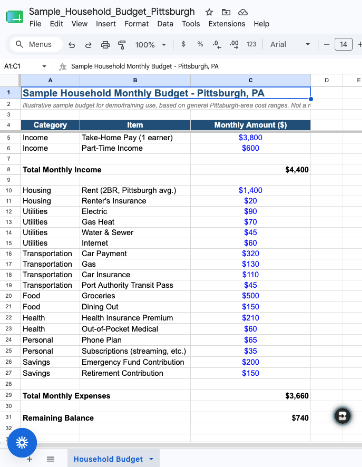Select the Health Insurance Premium cell
This screenshot has height=467, width=362.
pos(135,318)
